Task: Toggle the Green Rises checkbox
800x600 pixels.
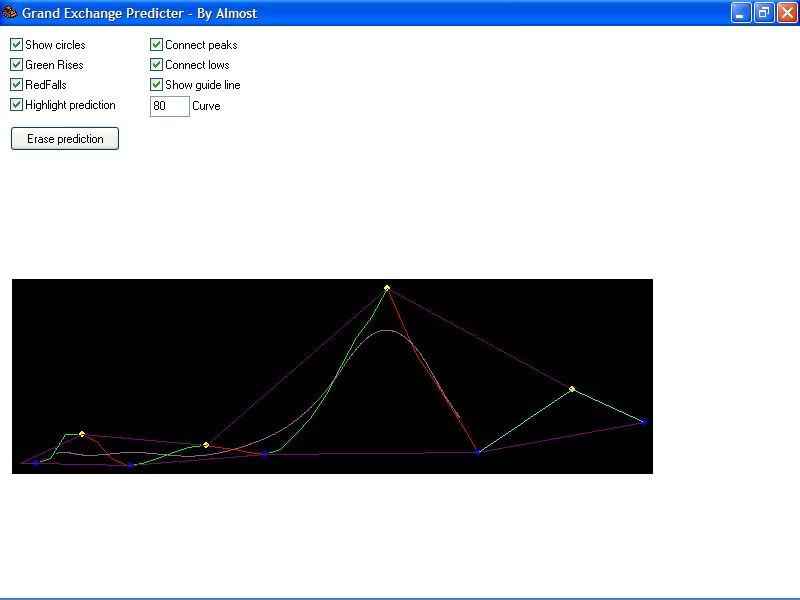Action: (16, 65)
